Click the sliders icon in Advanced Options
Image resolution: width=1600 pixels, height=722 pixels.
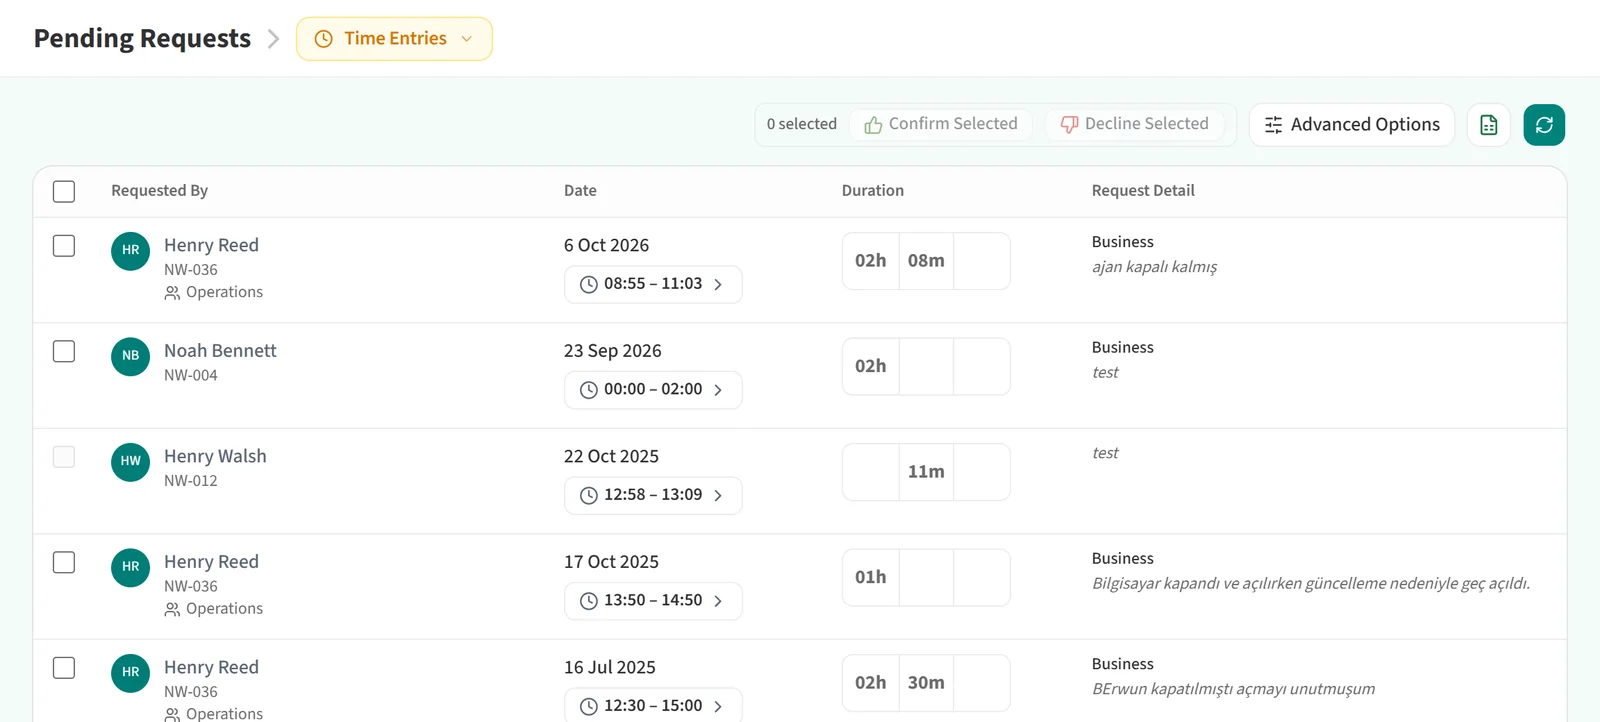1273,125
